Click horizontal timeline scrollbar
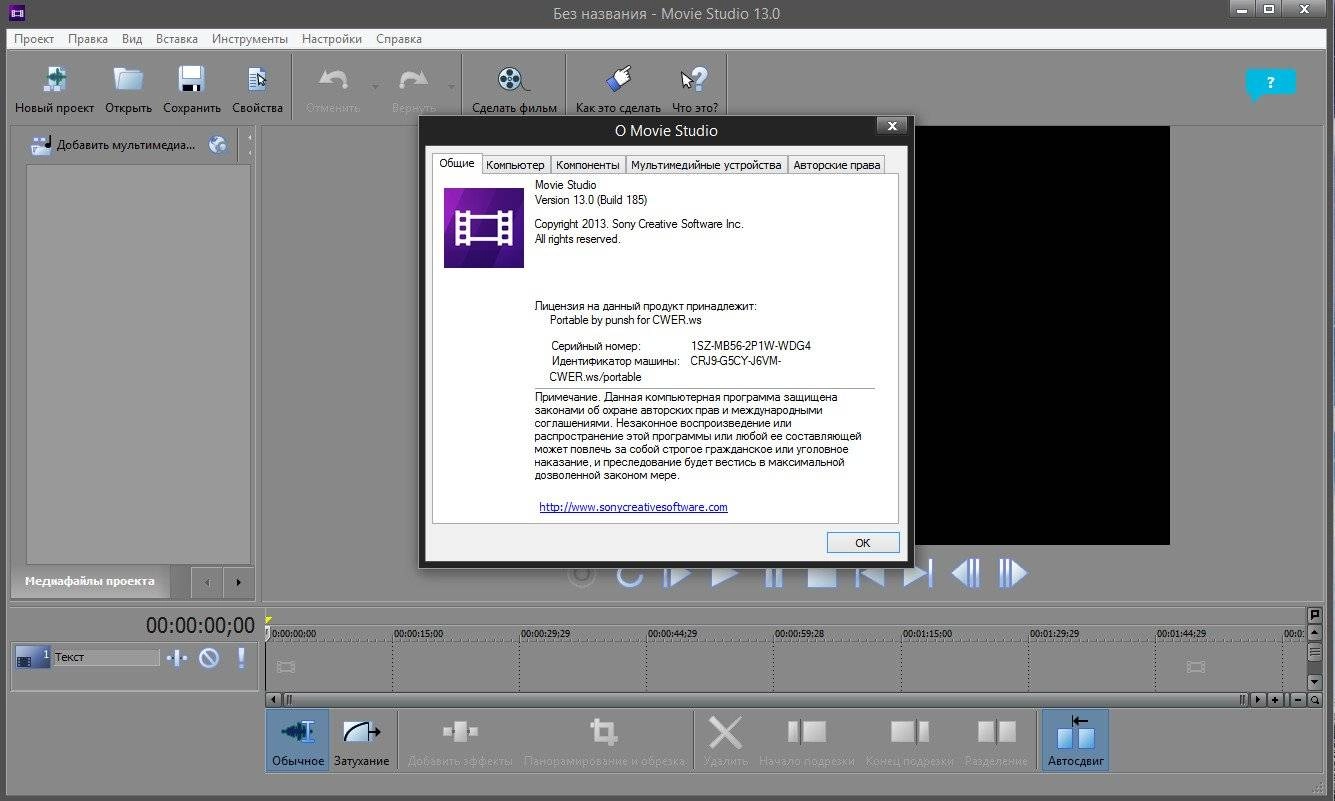This screenshot has height=801, width=1335. tap(765, 700)
